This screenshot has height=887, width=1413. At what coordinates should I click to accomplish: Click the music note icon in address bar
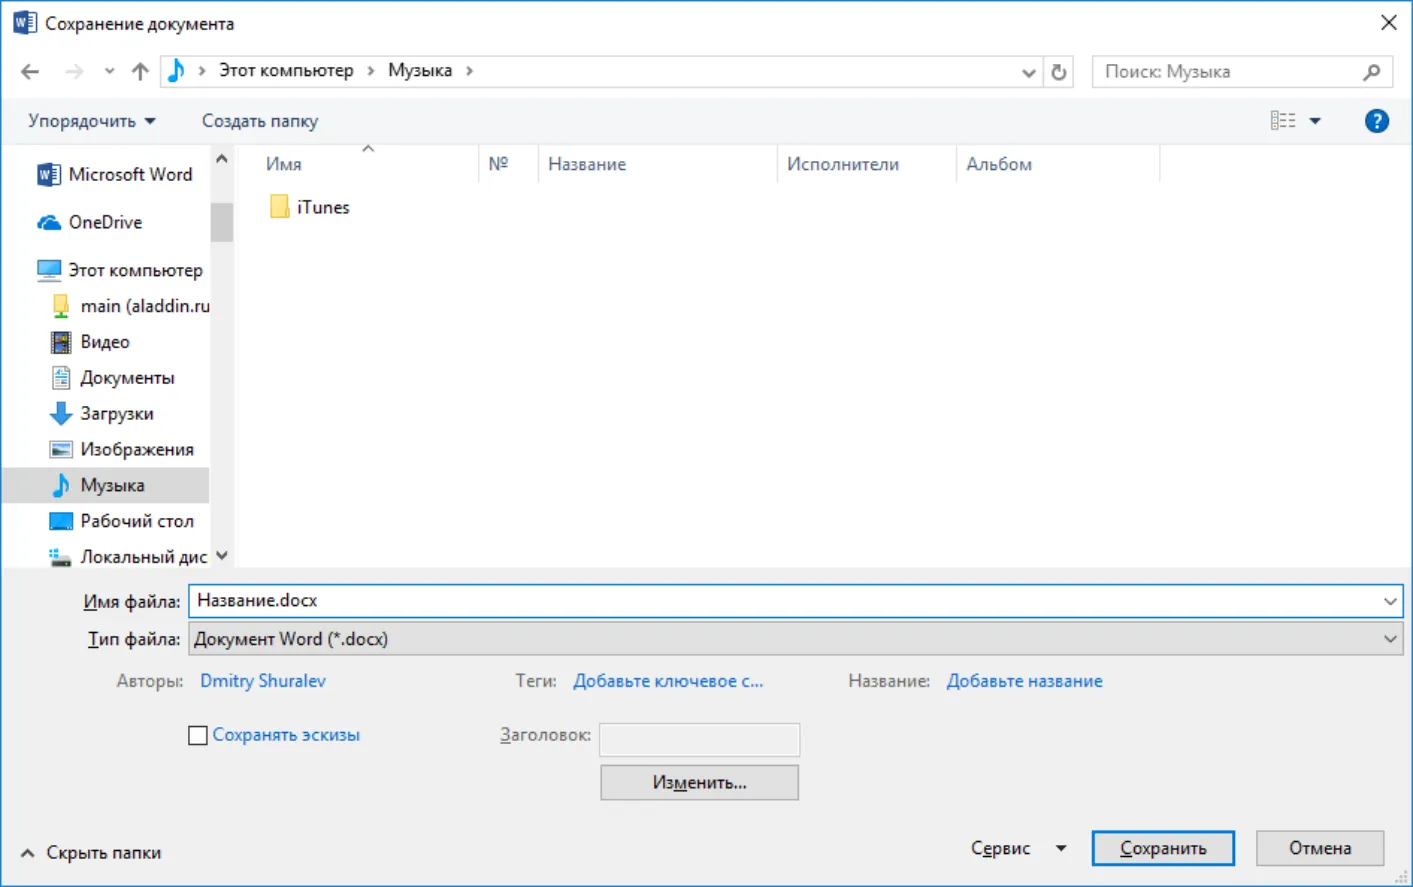click(x=176, y=70)
